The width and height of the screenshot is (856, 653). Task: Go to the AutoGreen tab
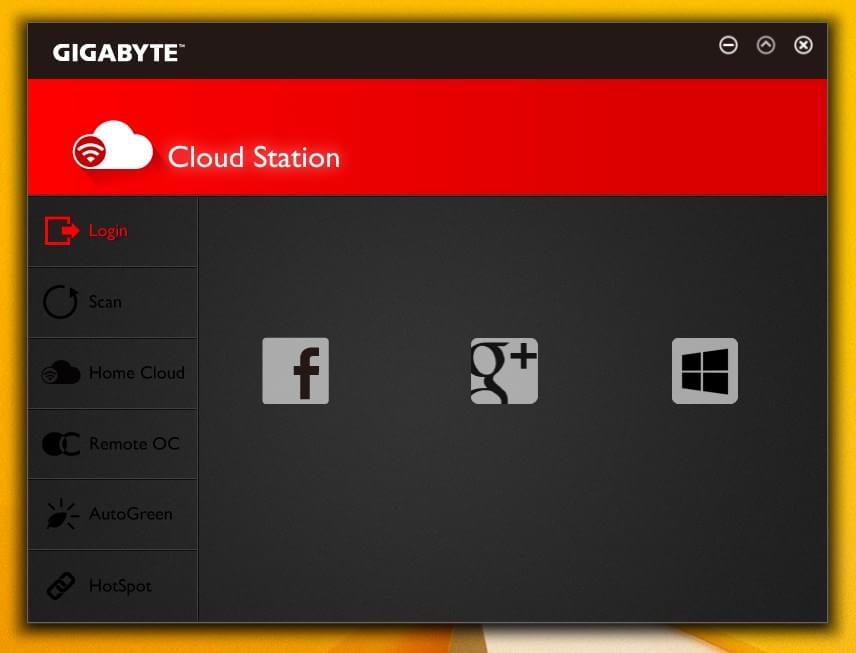112,514
